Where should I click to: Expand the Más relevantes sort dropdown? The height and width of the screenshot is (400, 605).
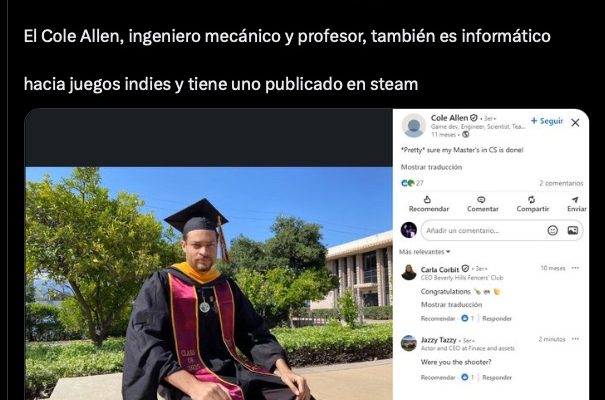424,252
